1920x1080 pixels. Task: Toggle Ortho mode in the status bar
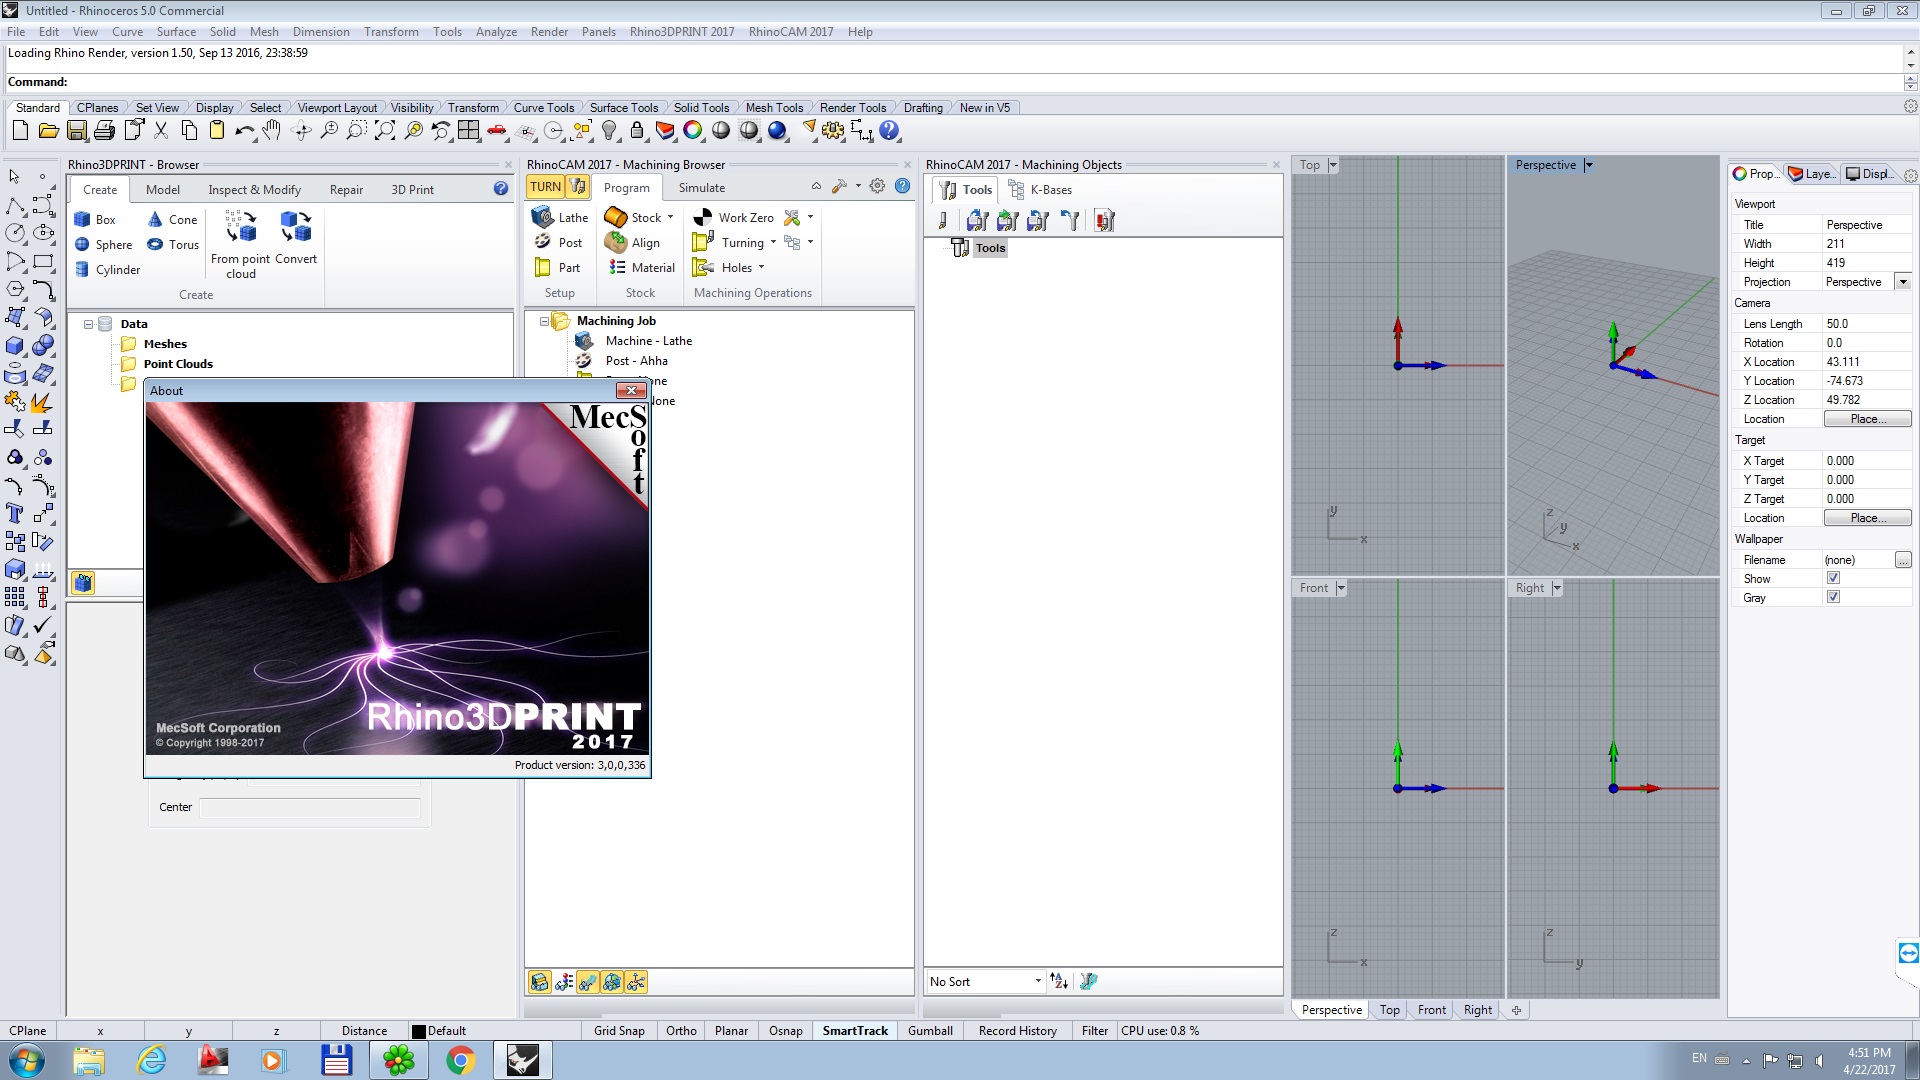pyautogui.click(x=681, y=1031)
